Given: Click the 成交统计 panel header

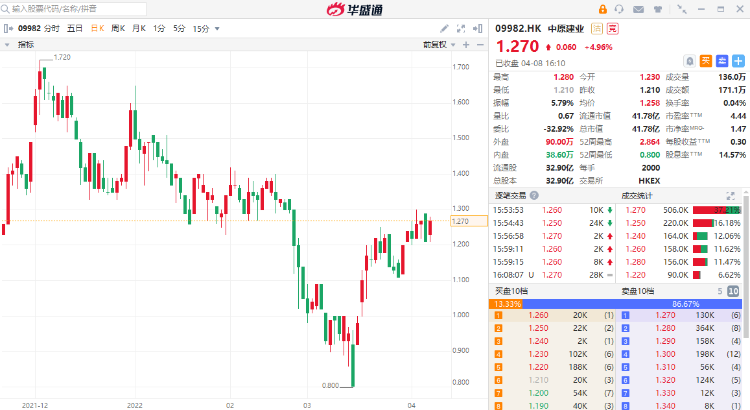Looking at the screenshot, I should coord(637,195).
